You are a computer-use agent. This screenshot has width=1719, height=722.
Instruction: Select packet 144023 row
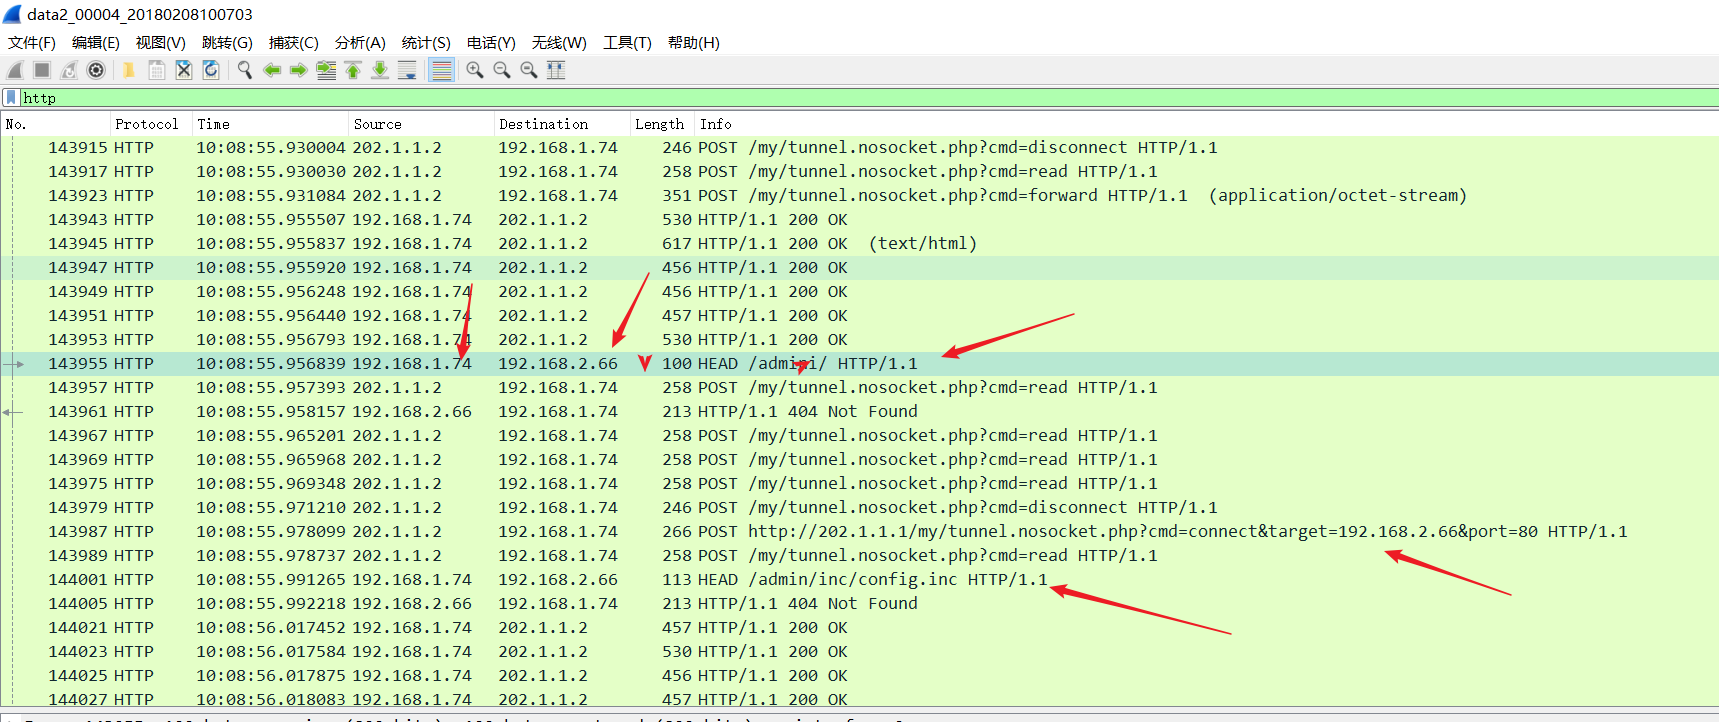[x=859, y=652]
